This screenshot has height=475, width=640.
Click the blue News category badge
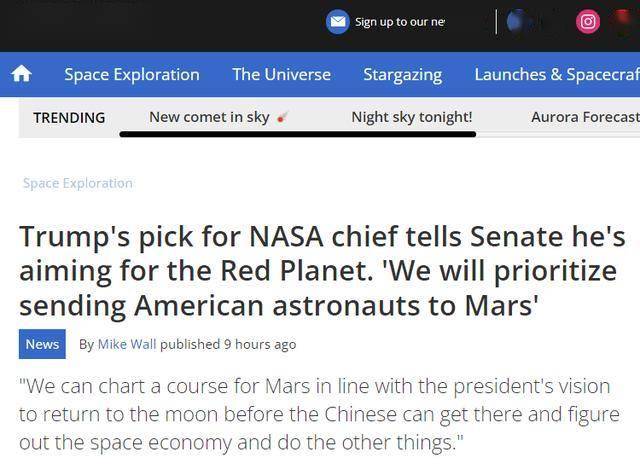(42, 344)
